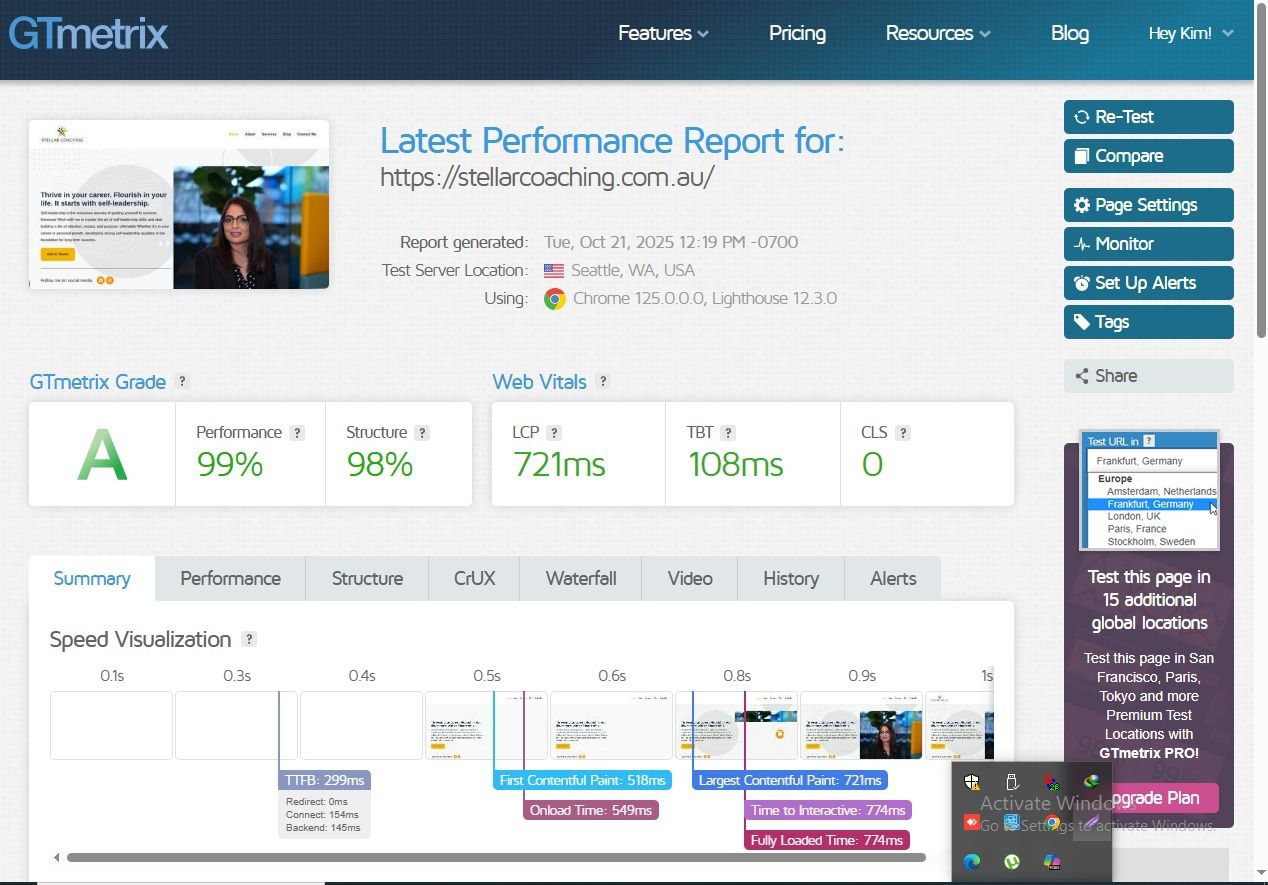Switch to the Waterfall tab
Viewport: 1268px width, 885px height.
pyautogui.click(x=581, y=579)
